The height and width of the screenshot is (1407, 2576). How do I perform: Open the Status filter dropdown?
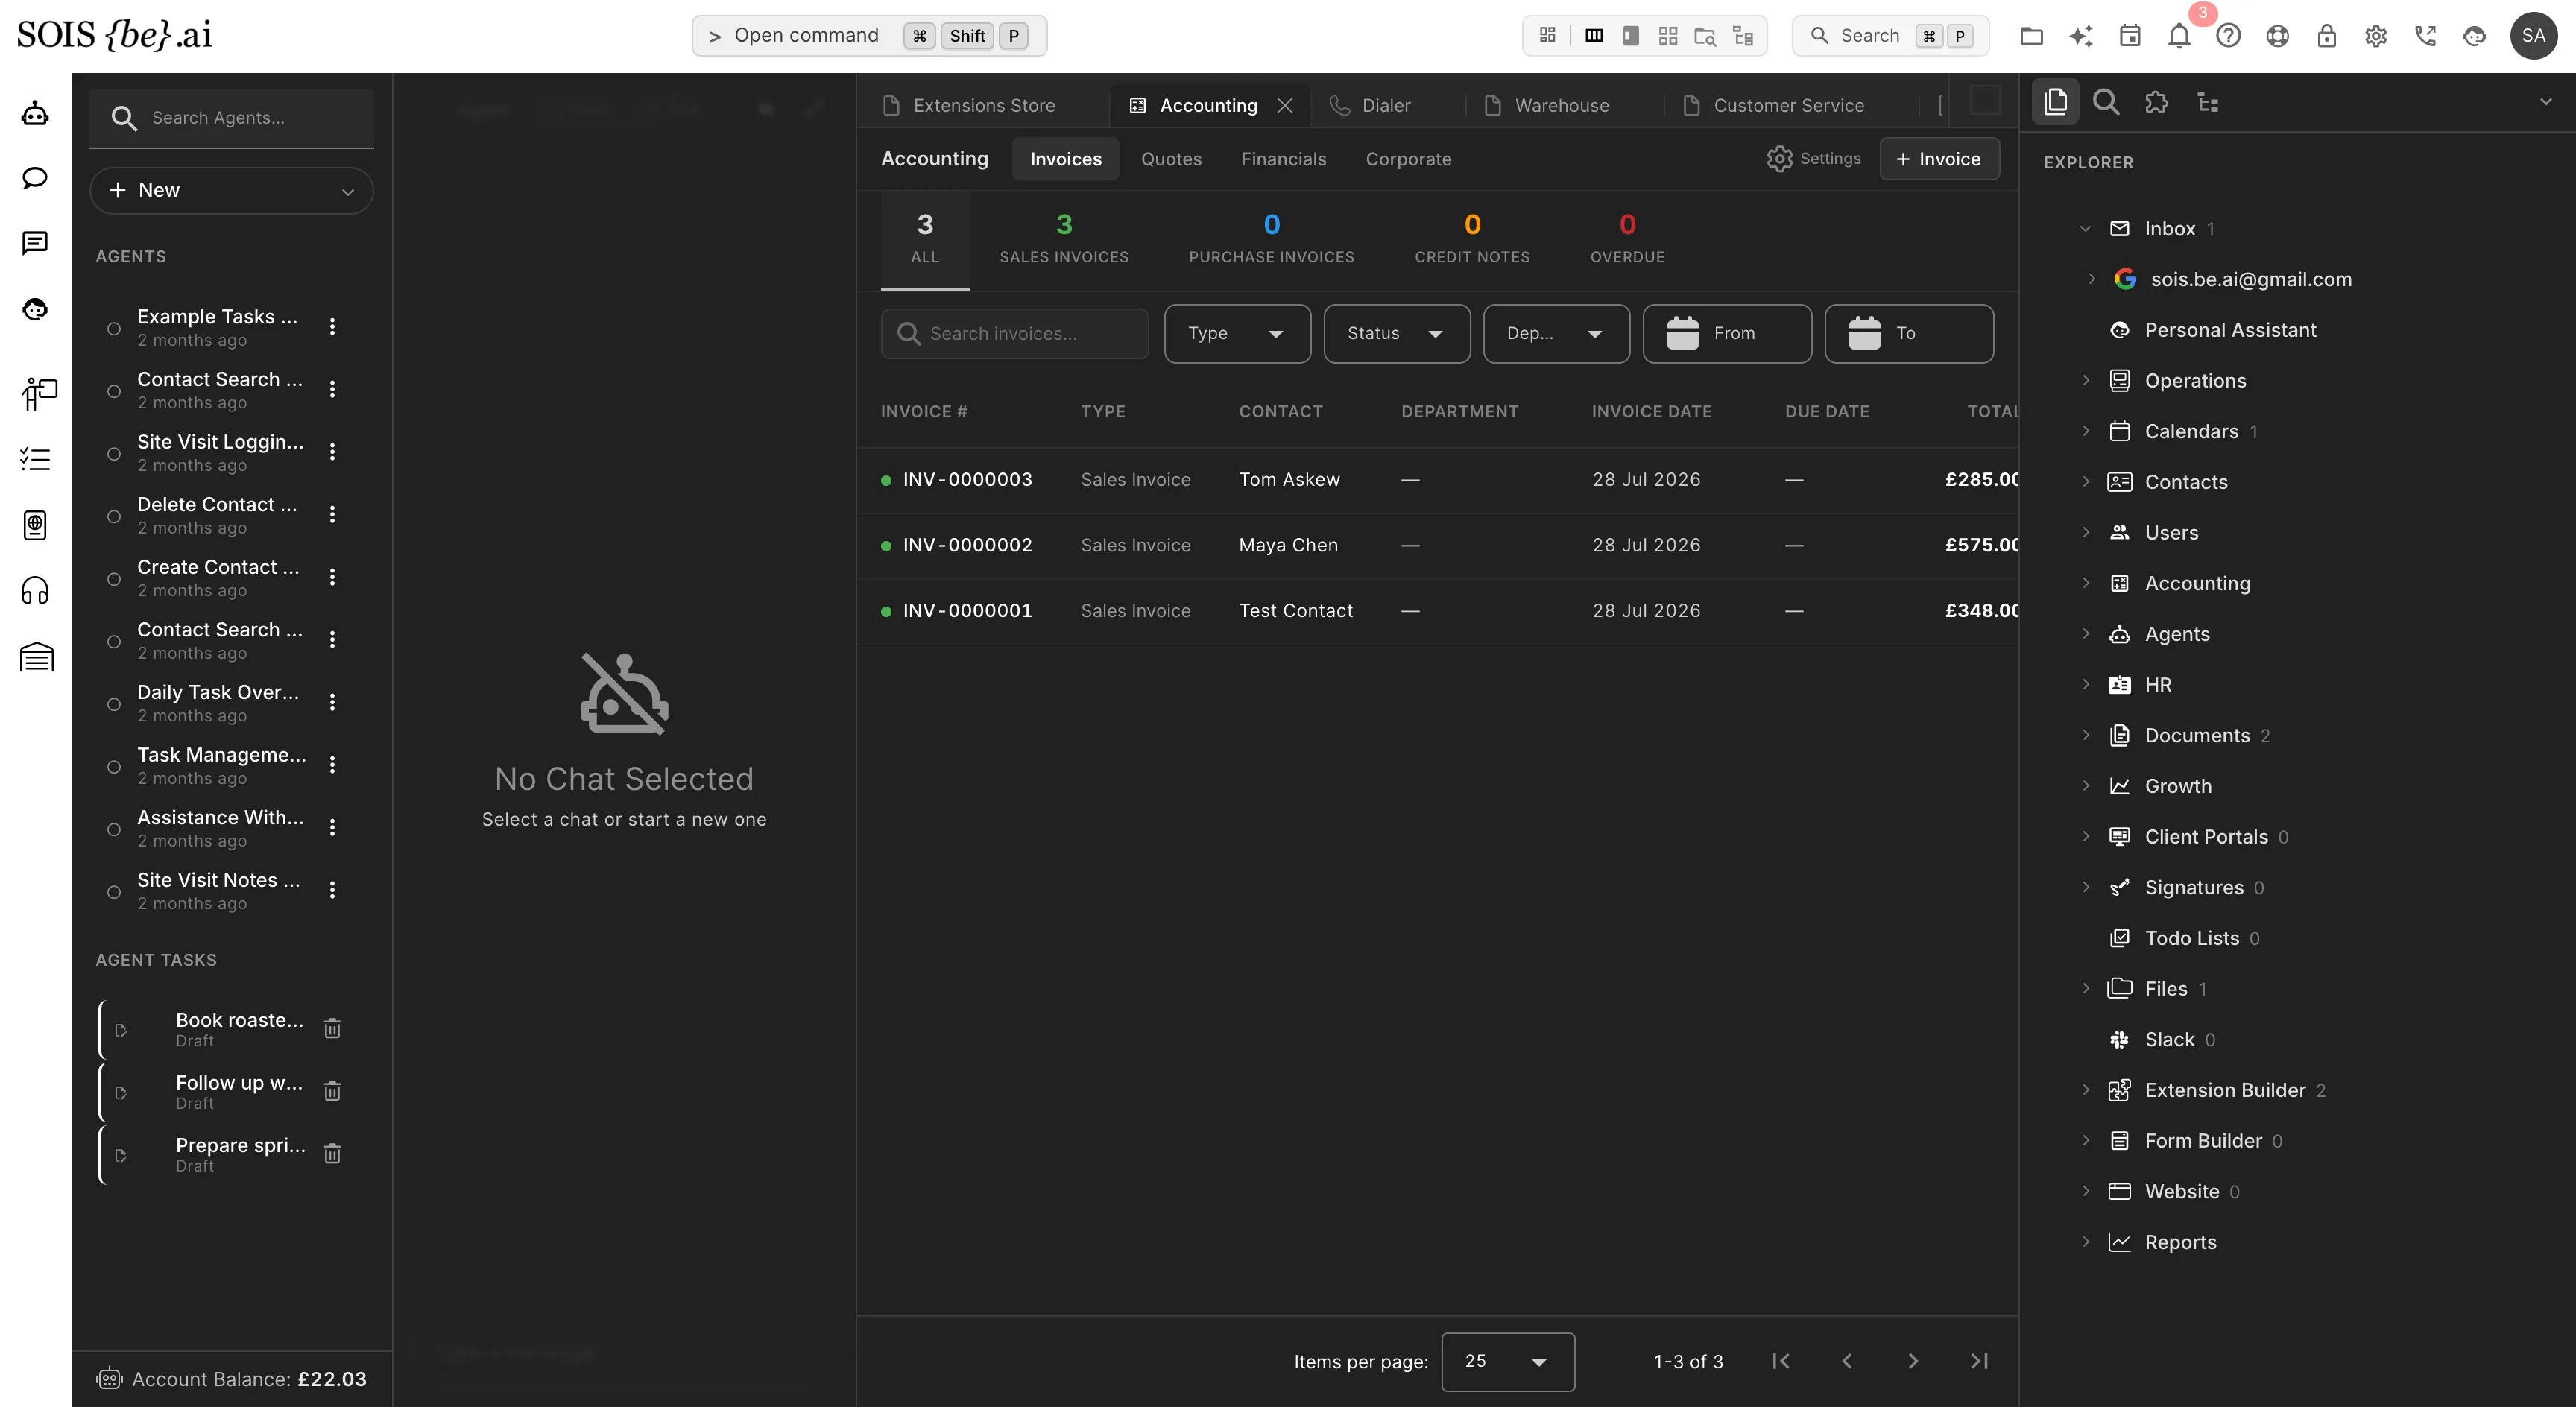(x=1396, y=333)
